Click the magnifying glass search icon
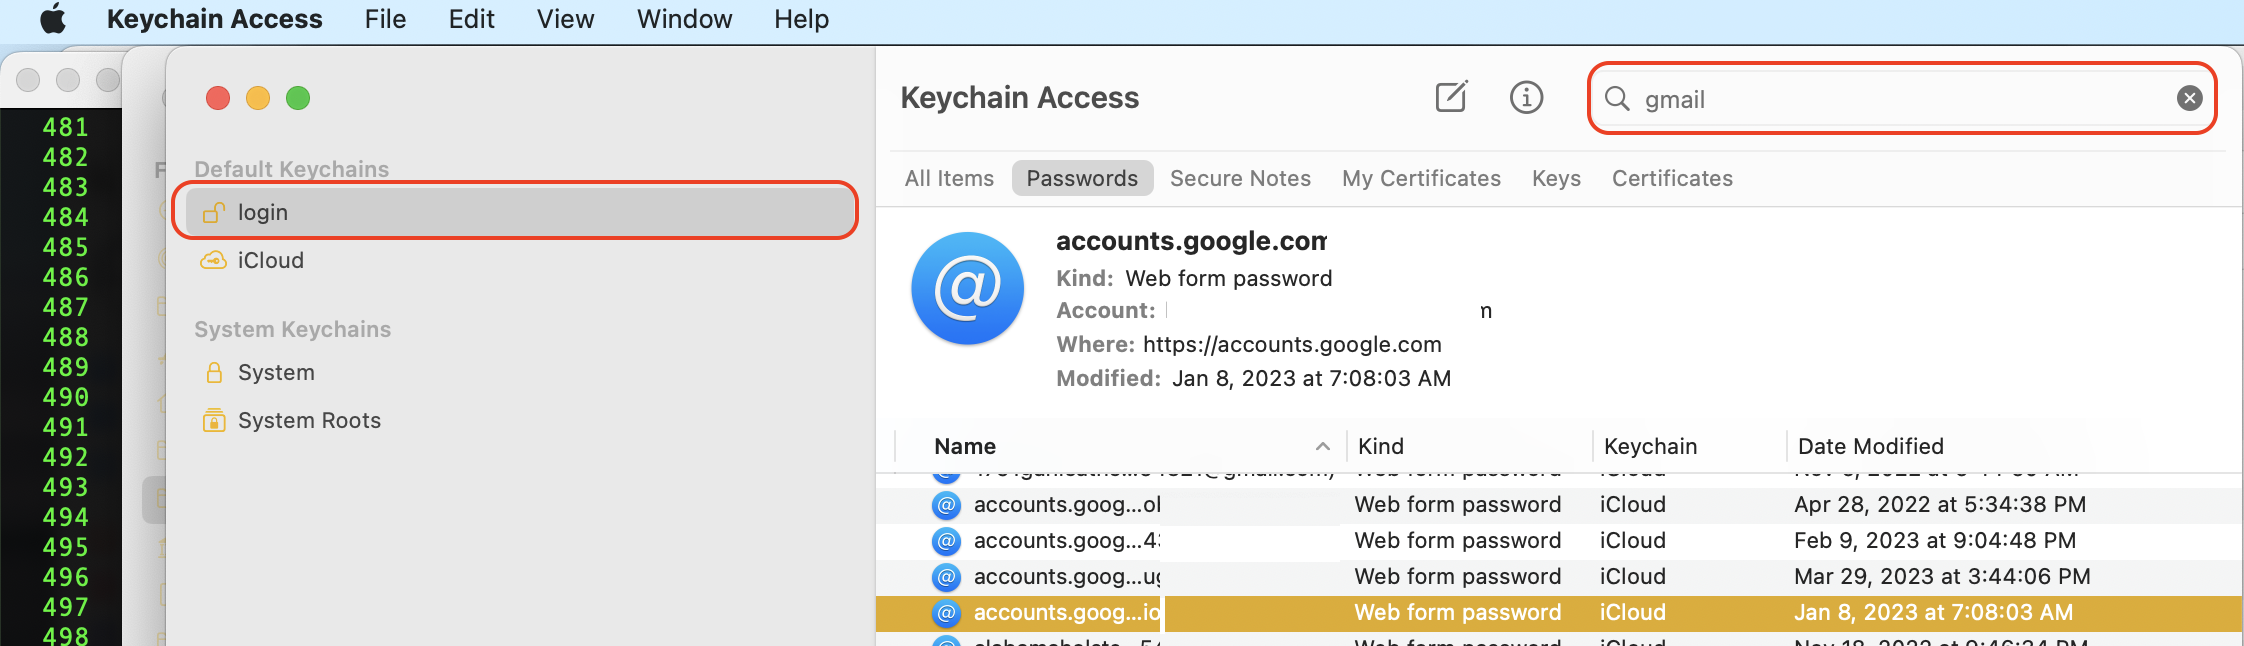The height and width of the screenshot is (646, 2244). click(x=1617, y=98)
